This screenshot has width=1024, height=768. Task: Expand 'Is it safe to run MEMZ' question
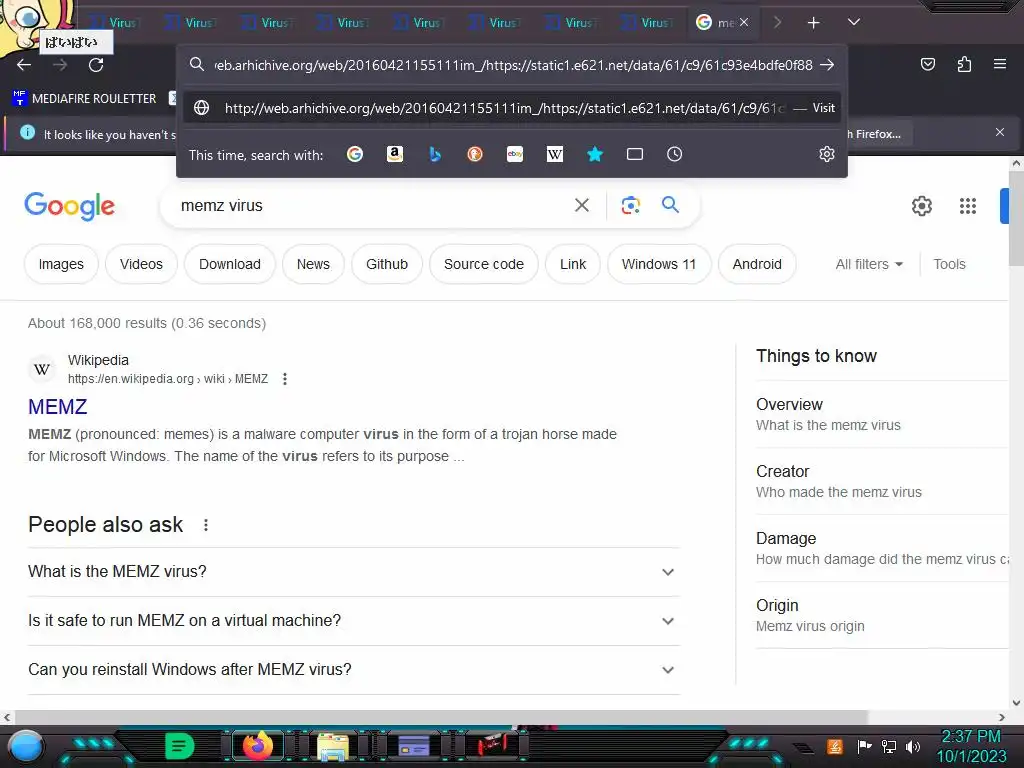pos(354,620)
